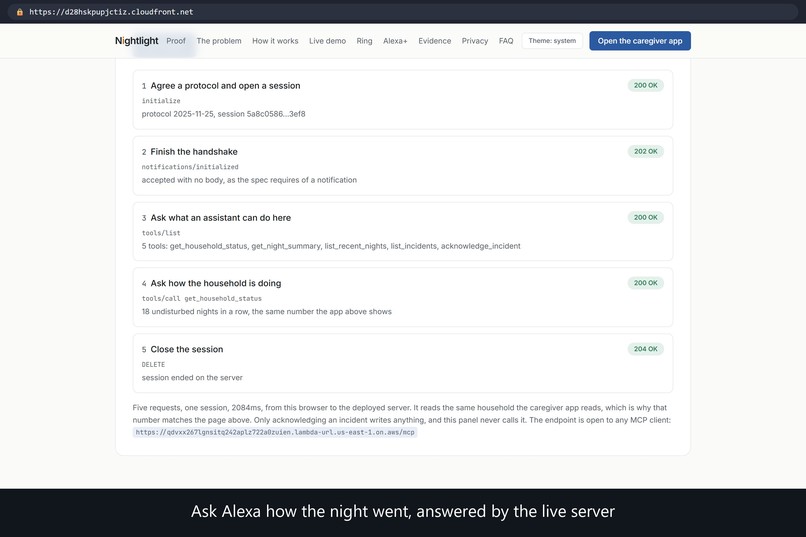Select 'Finish the handshake' heading
This screenshot has height=537, width=806.
coord(194,152)
